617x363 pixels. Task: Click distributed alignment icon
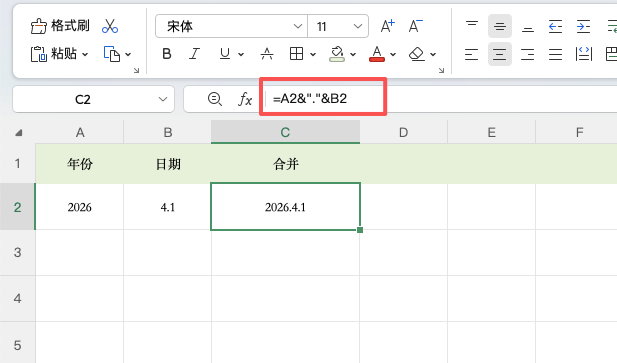coord(584,54)
